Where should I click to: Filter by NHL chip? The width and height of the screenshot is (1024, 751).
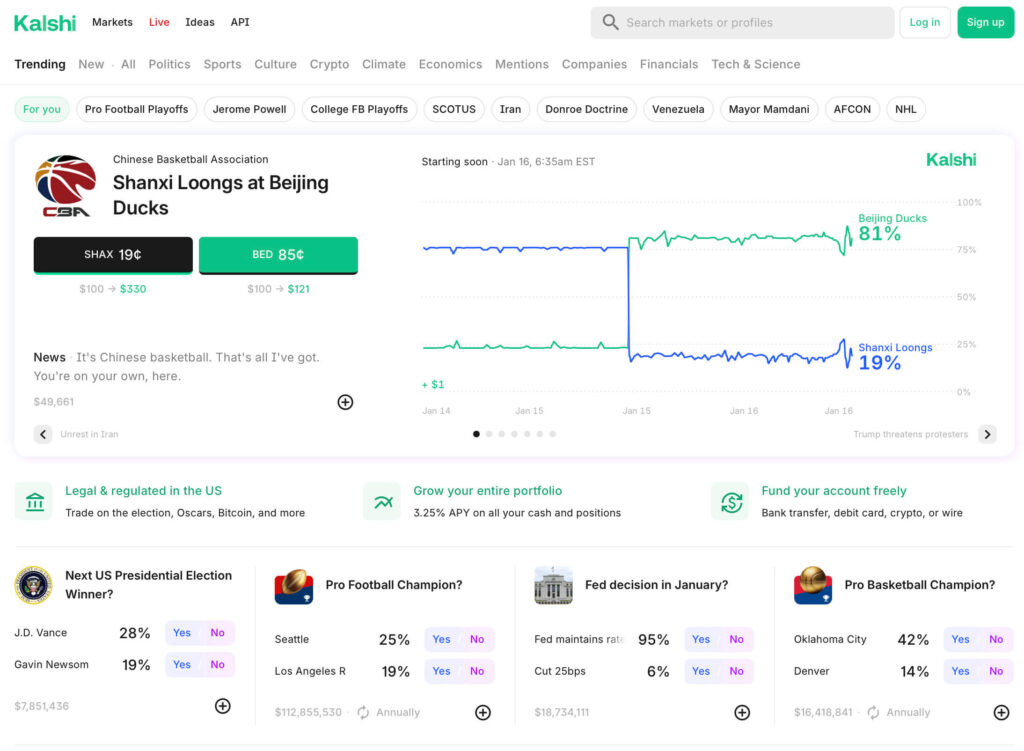(x=905, y=109)
